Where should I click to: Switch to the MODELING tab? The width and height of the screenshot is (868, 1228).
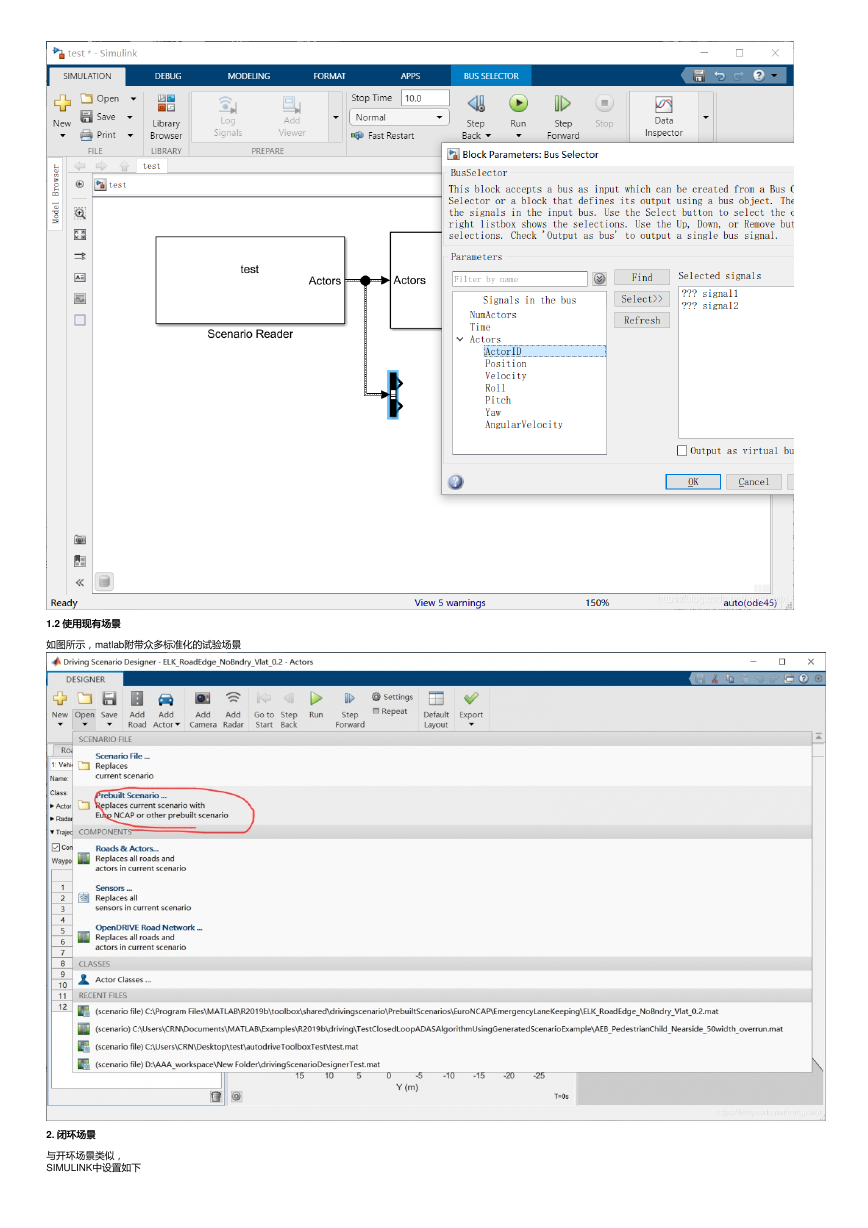249,76
